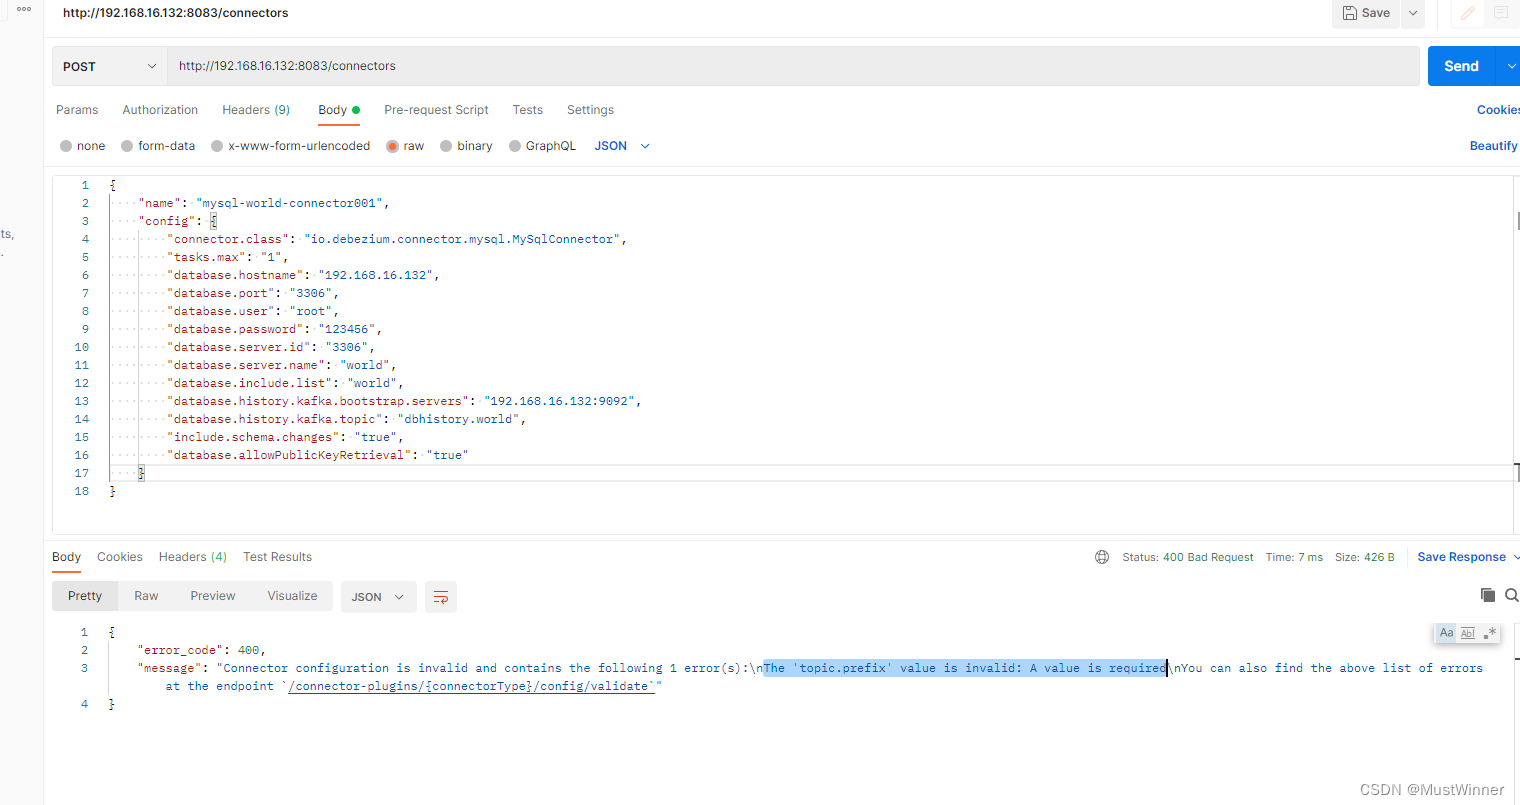The width and height of the screenshot is (1520, 805).
Task: Expand the Send button dropdown arrow
Action: coord(1509,66)
